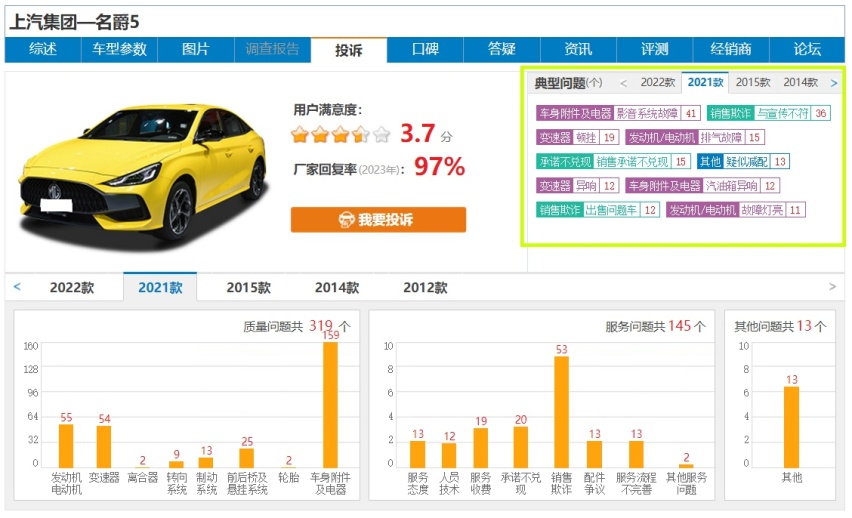
Task: Select 2014款 in lower chart tabs
Action: 337,288
